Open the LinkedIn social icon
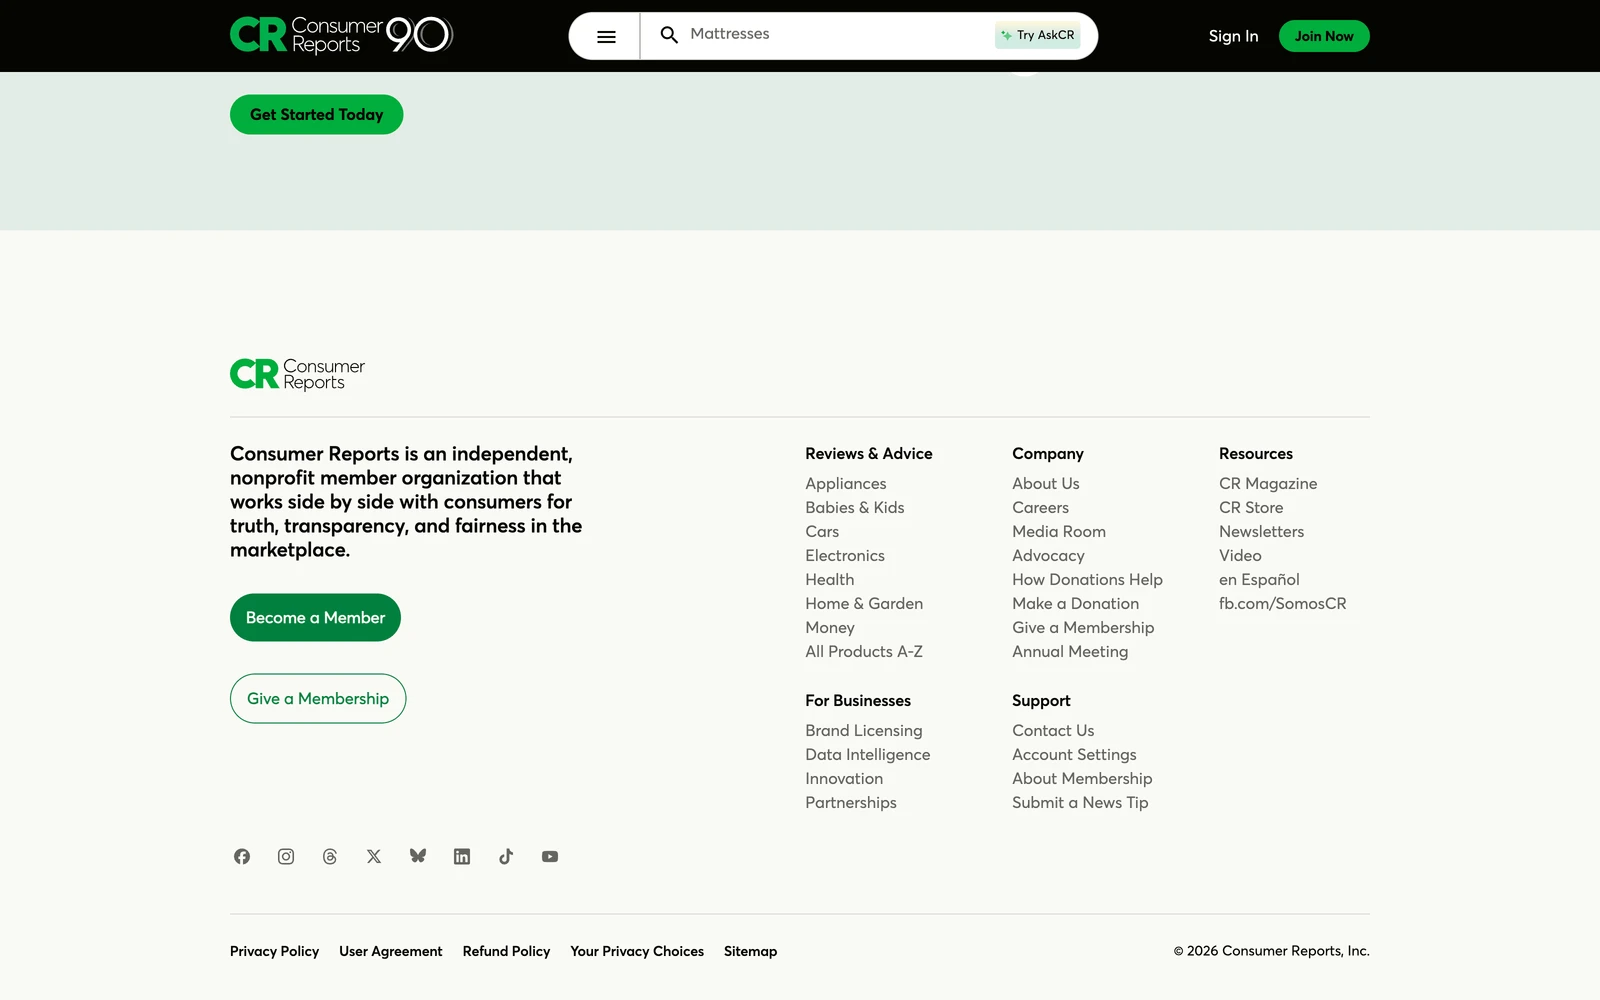 (x=462, y=857)
